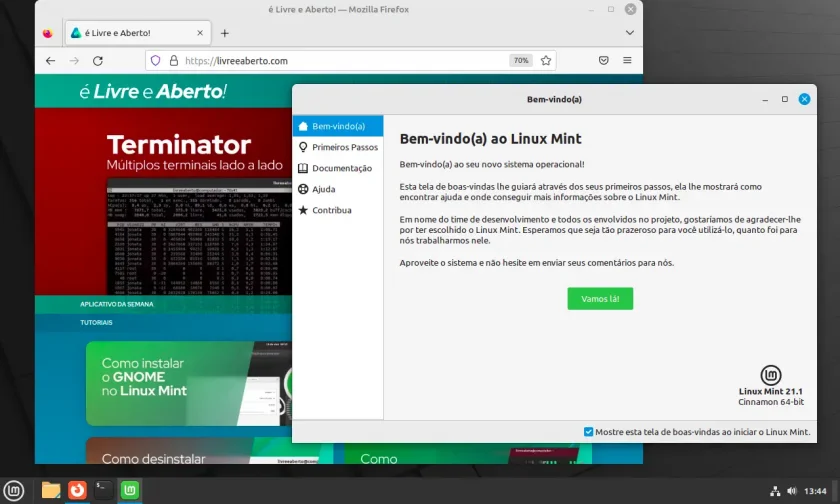Image resolution: width=840 pixels, height=504 pixels.
Task: Click the tracking protection shield icon
Action: click(x=155, y=61)
